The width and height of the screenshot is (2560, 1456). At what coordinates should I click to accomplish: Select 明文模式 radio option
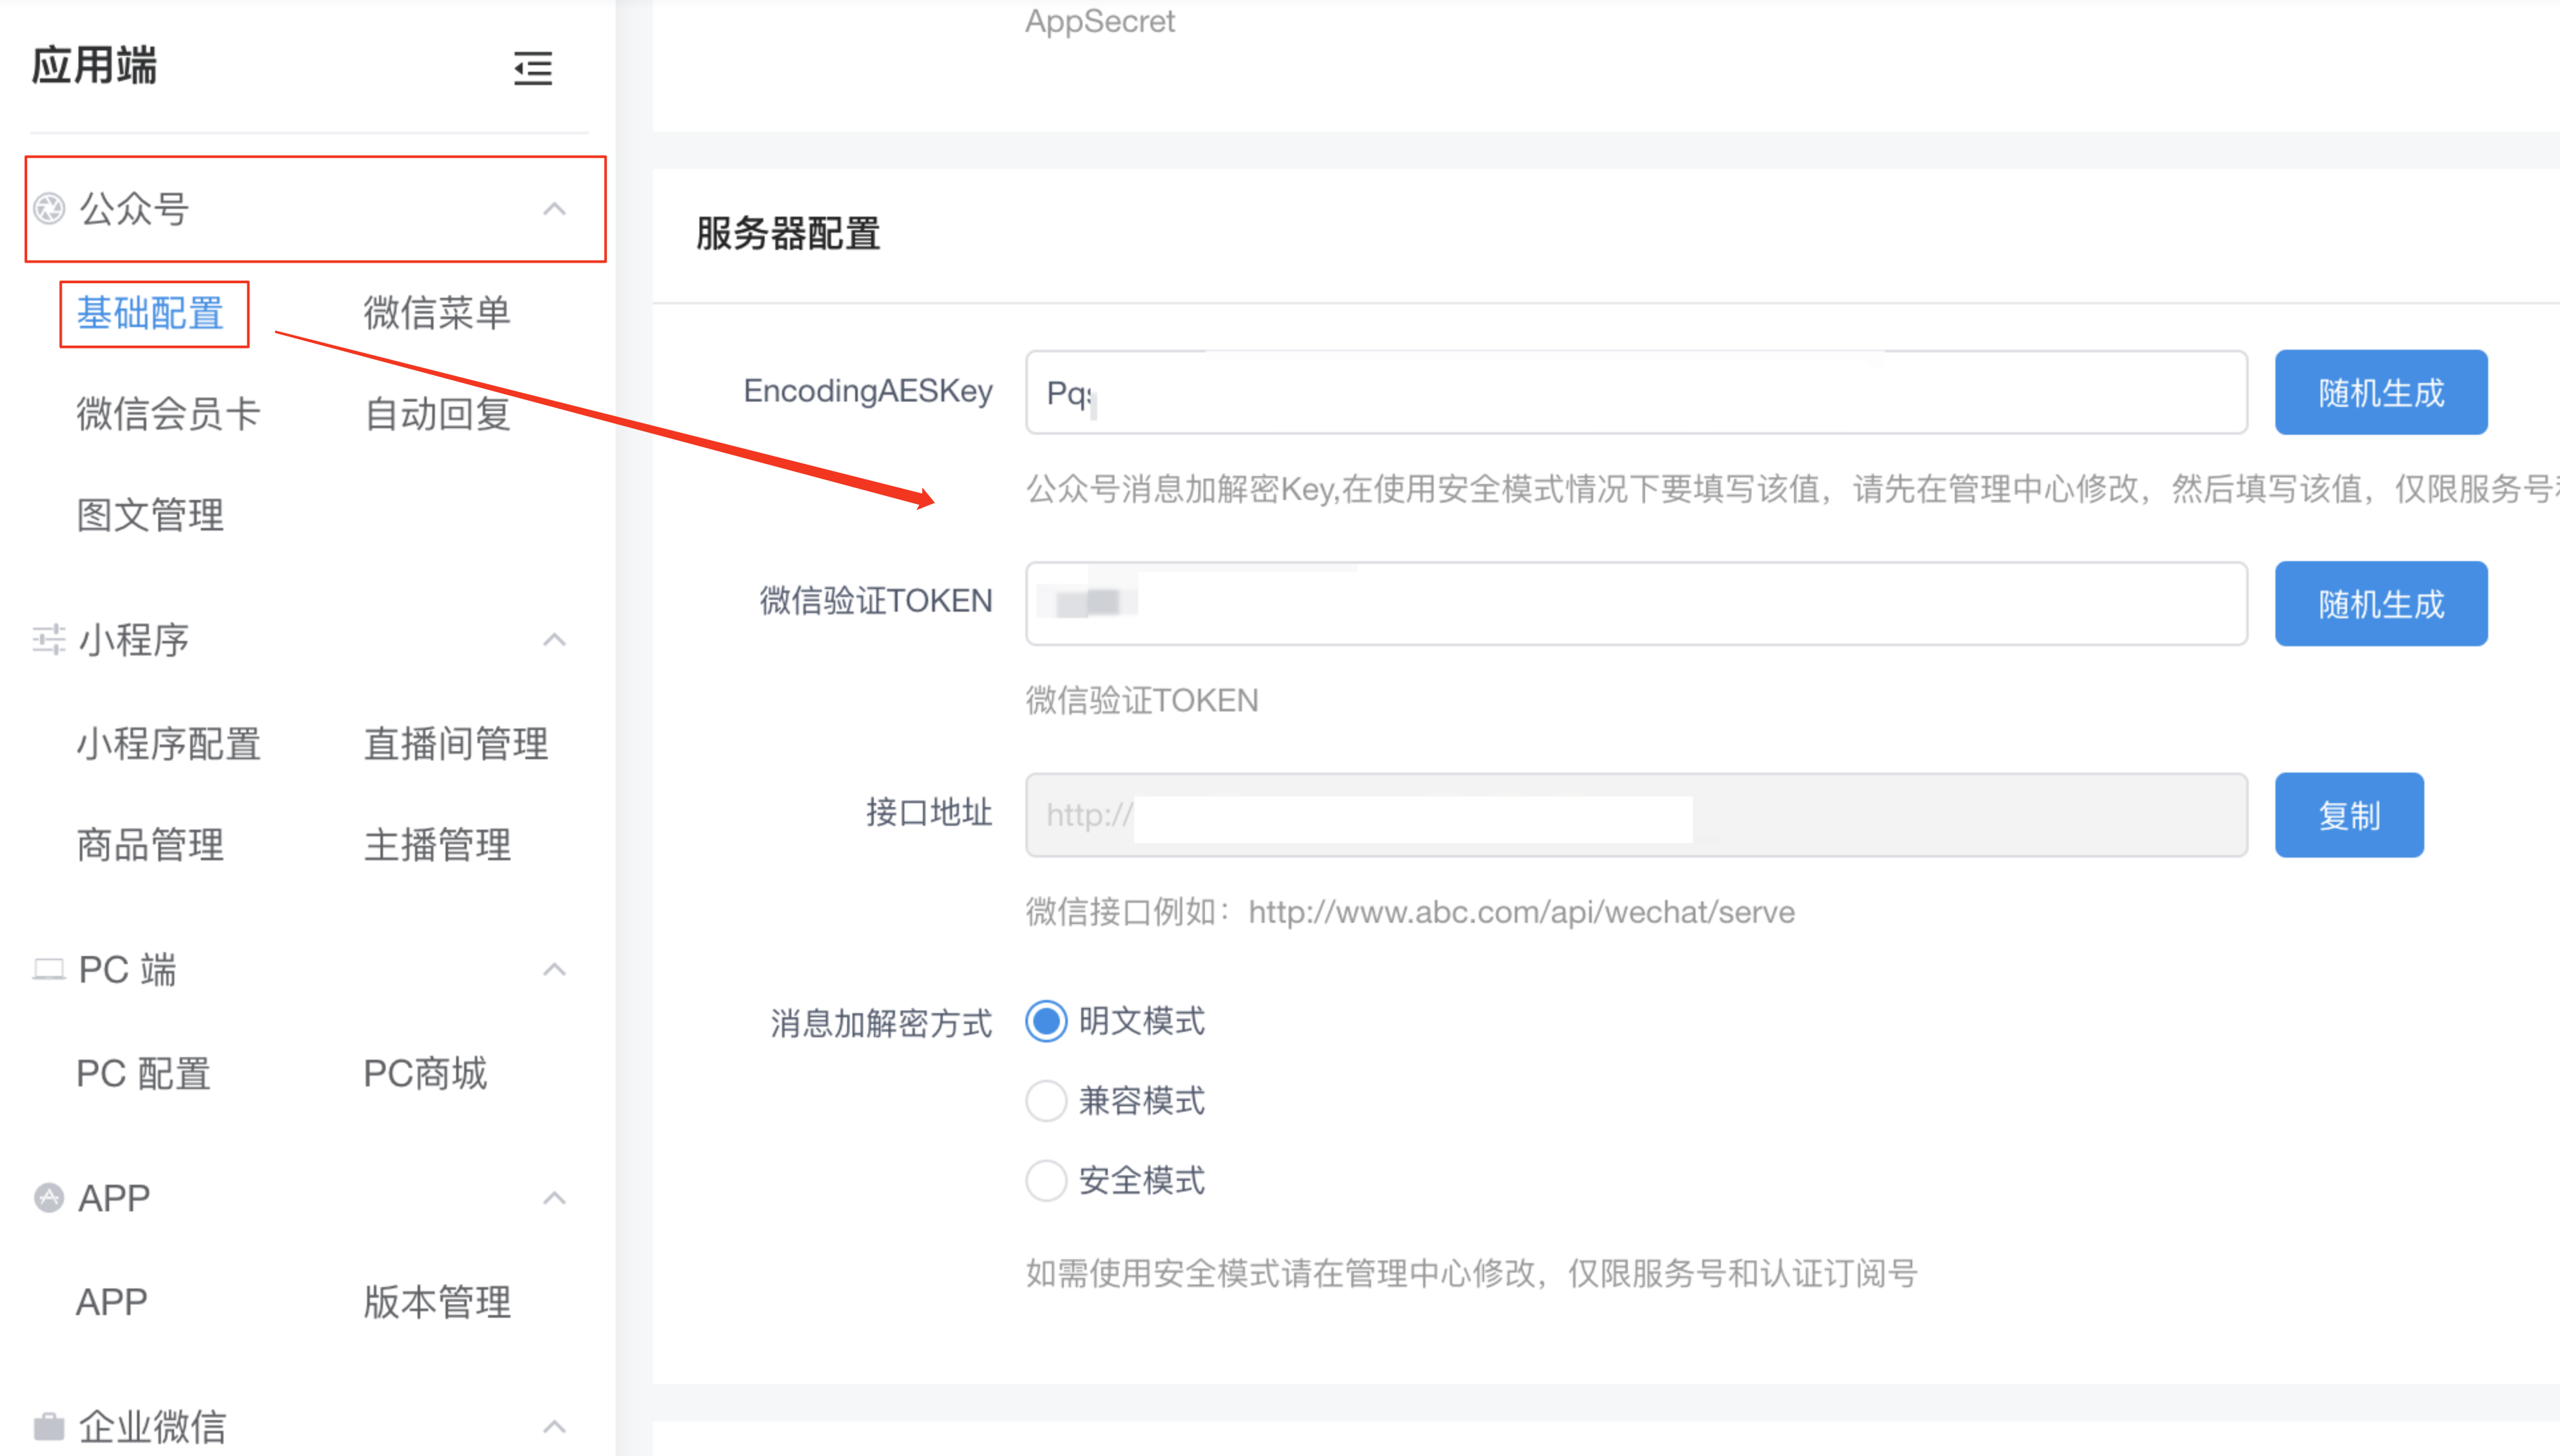coord(1046,1021)
